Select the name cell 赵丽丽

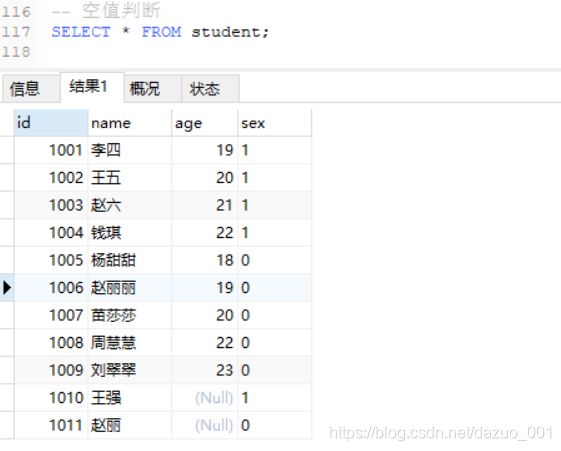(x=130, y=288)
